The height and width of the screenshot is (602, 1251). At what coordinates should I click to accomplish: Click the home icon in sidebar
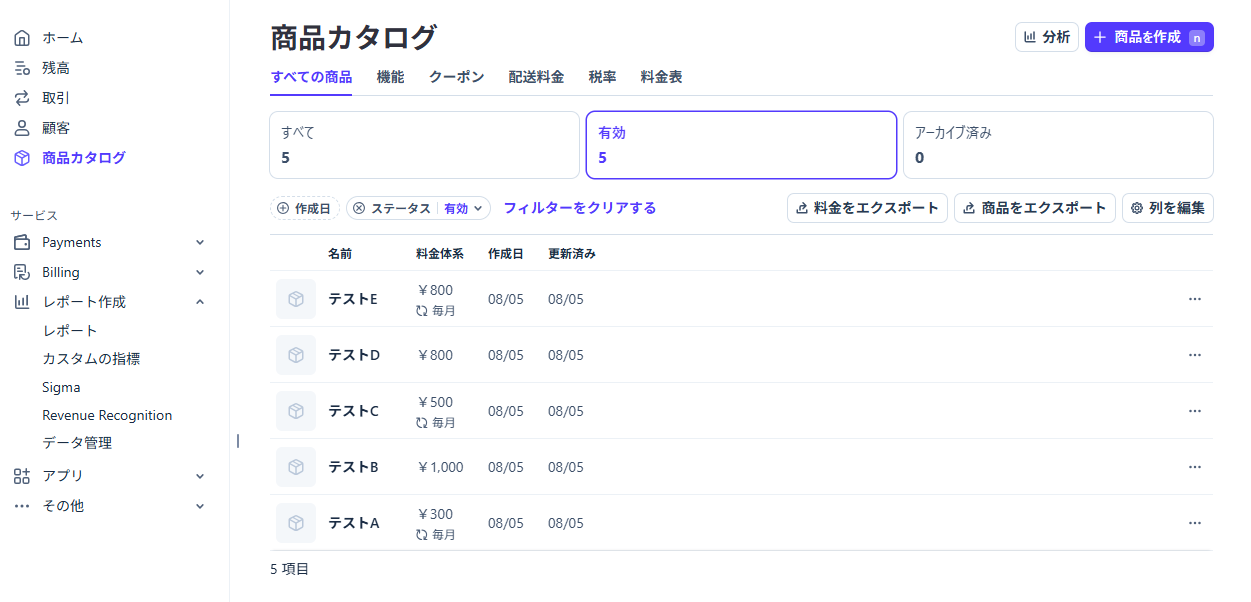click(x=21, y=38)
